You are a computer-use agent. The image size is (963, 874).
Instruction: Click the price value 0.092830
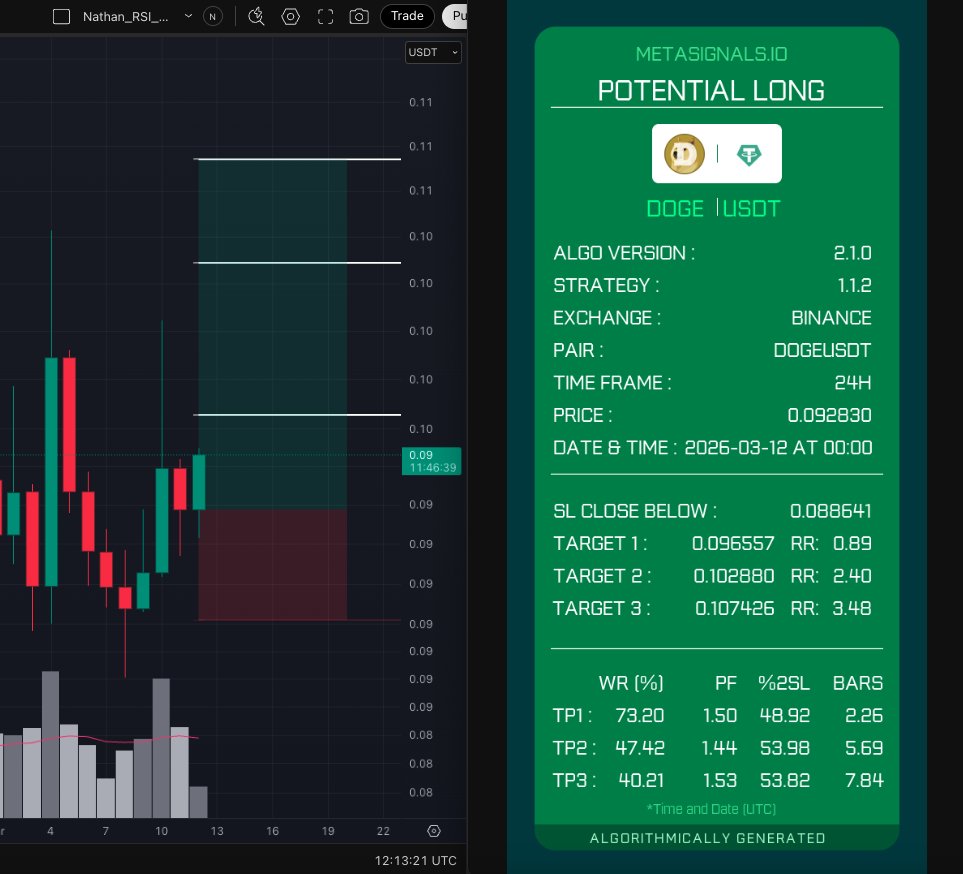click(829, 415)
